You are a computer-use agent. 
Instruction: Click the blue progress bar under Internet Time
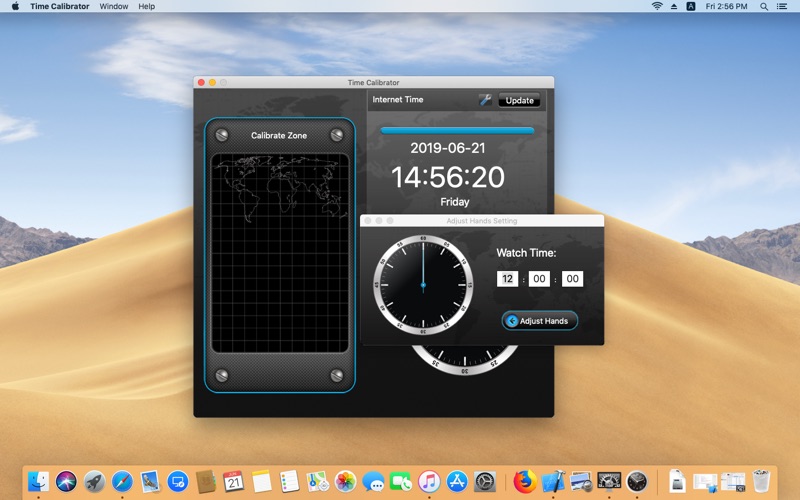(x=457, y=131)
